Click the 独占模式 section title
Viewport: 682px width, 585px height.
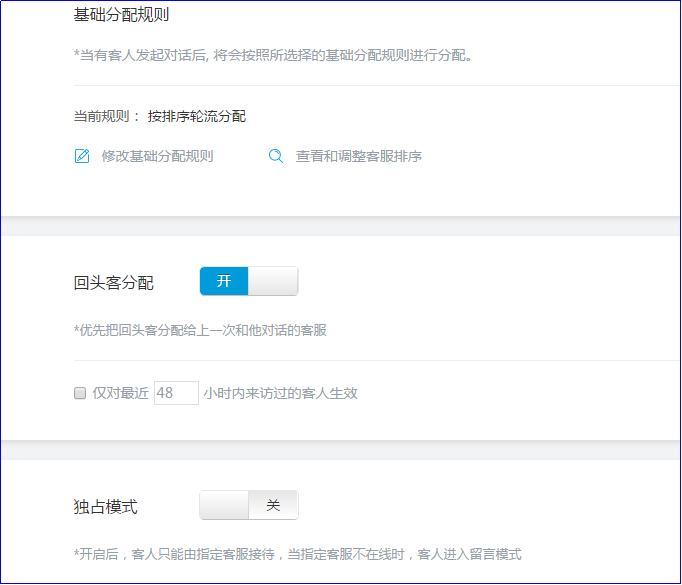pyautogui.click(x=105, y=507)
